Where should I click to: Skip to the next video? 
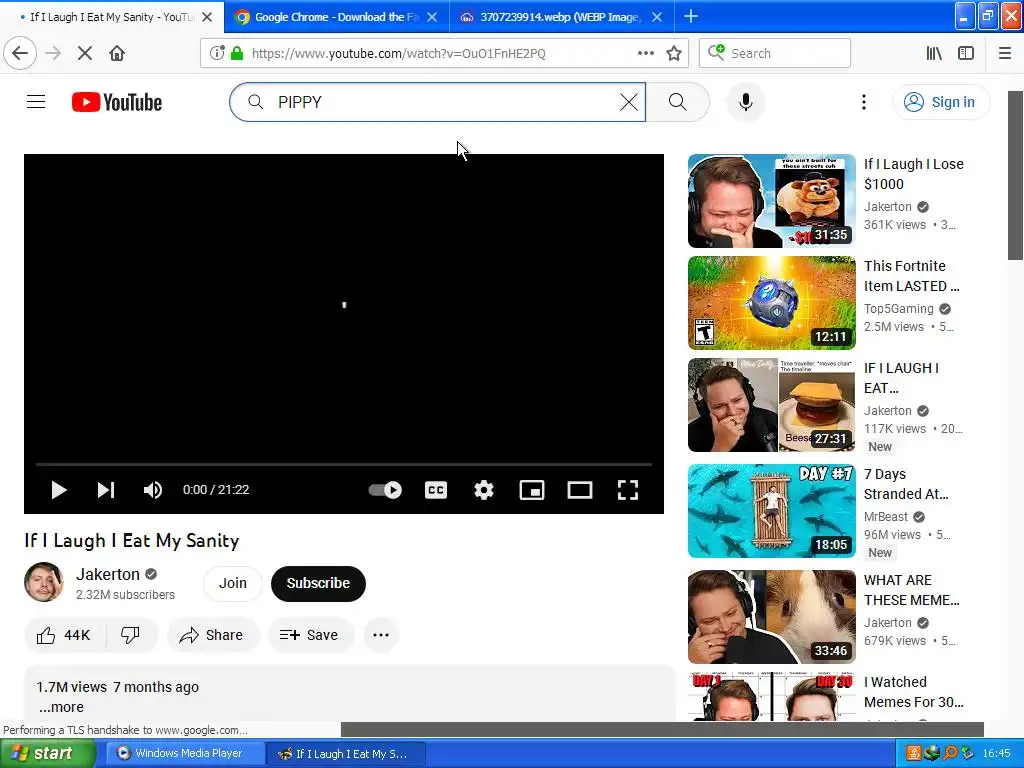click(106, 490)
